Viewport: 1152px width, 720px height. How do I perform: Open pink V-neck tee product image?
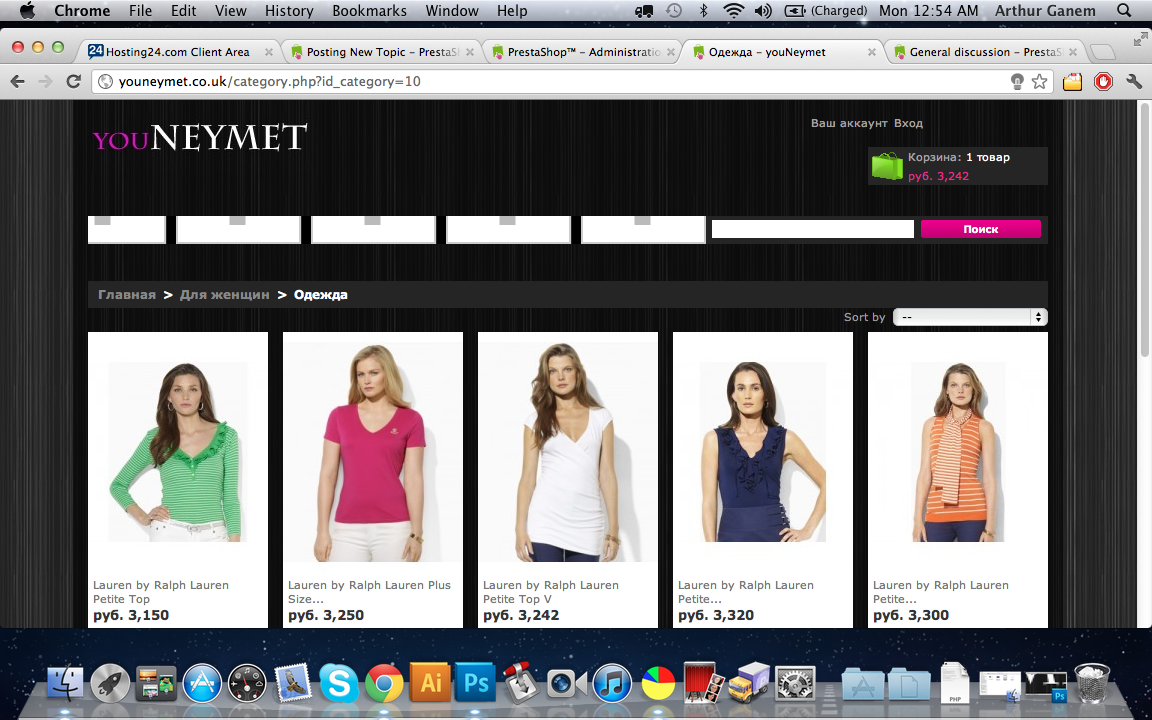click(372, 452)
